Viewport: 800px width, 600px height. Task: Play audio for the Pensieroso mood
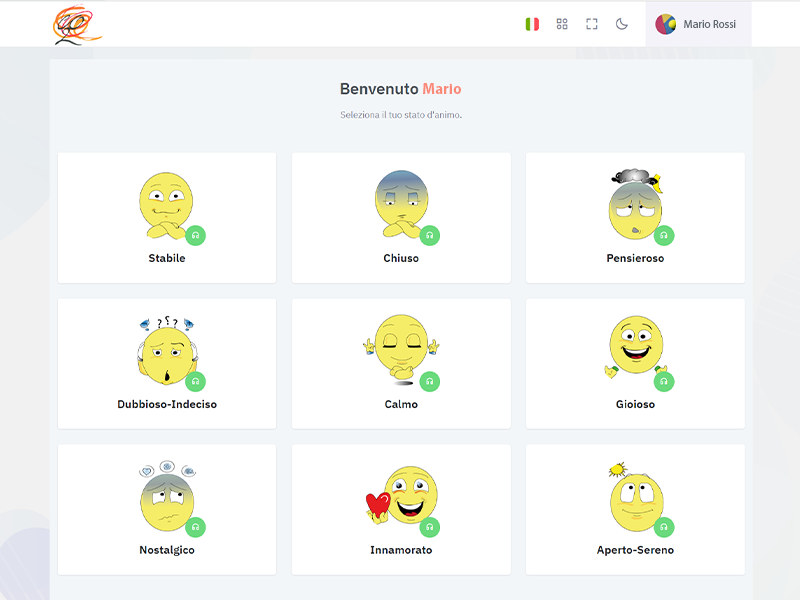[x=664, y=236]
